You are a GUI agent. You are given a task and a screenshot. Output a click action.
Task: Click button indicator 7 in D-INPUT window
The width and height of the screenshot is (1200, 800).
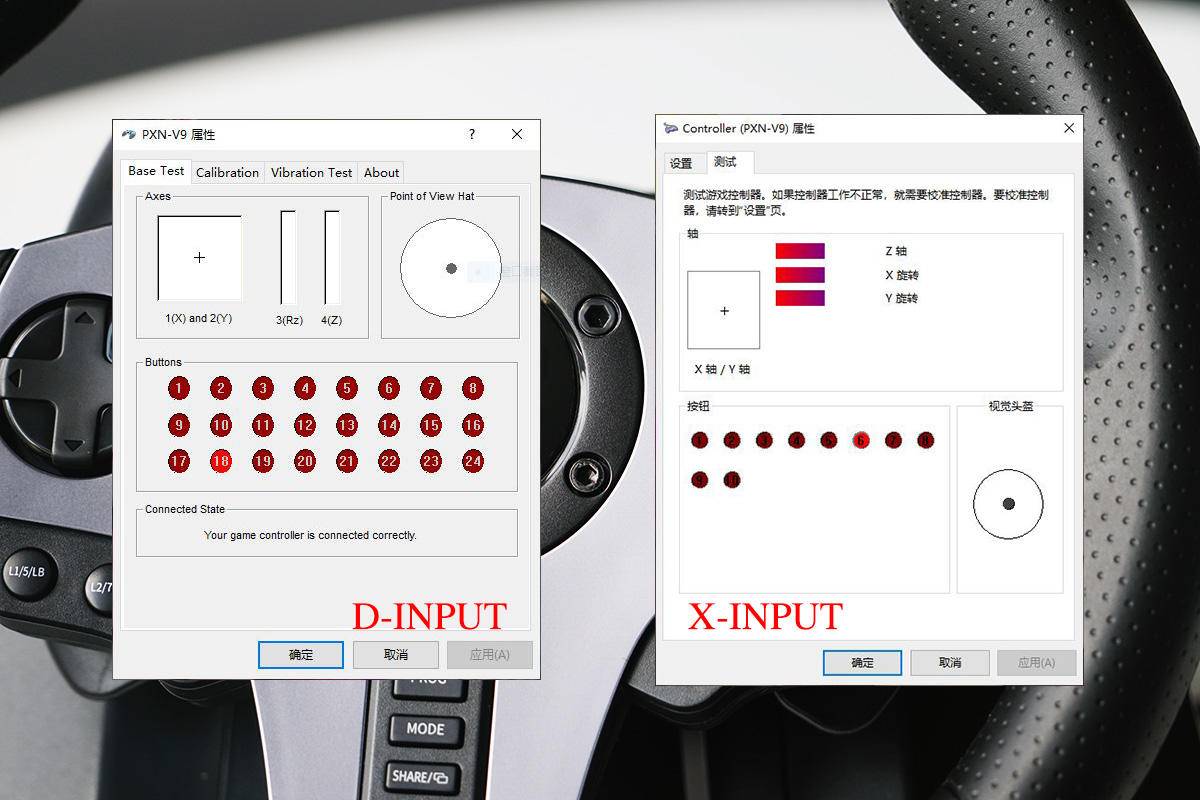(x=431, y=388)
